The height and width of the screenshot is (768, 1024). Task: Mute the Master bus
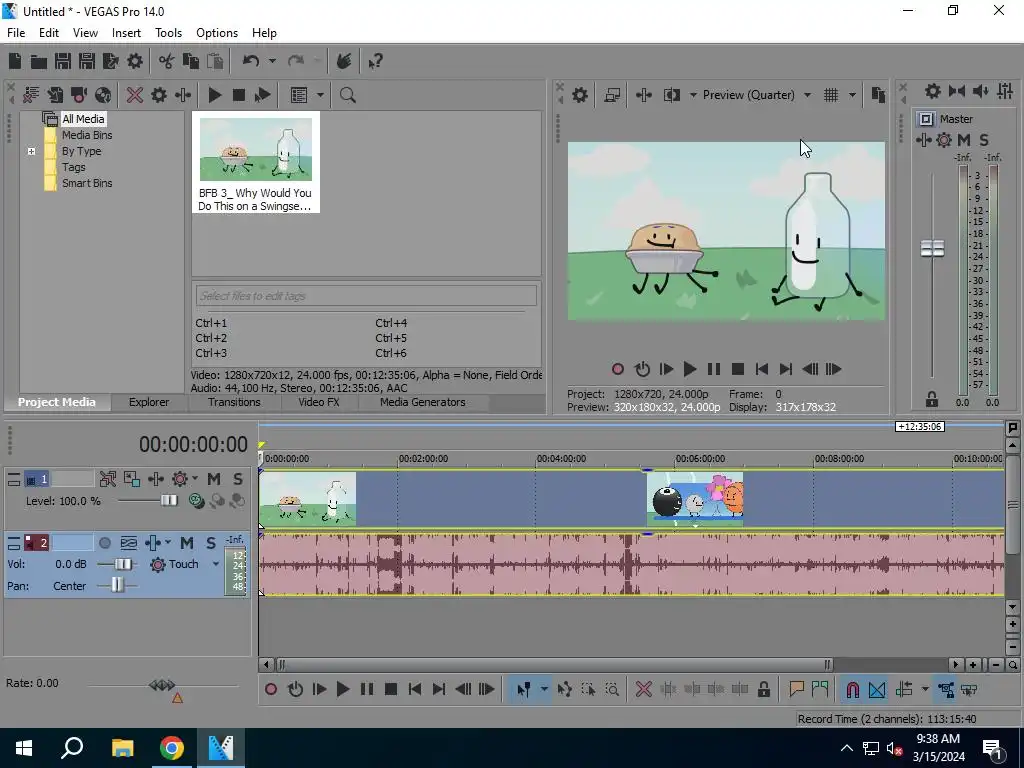(963, 140)
